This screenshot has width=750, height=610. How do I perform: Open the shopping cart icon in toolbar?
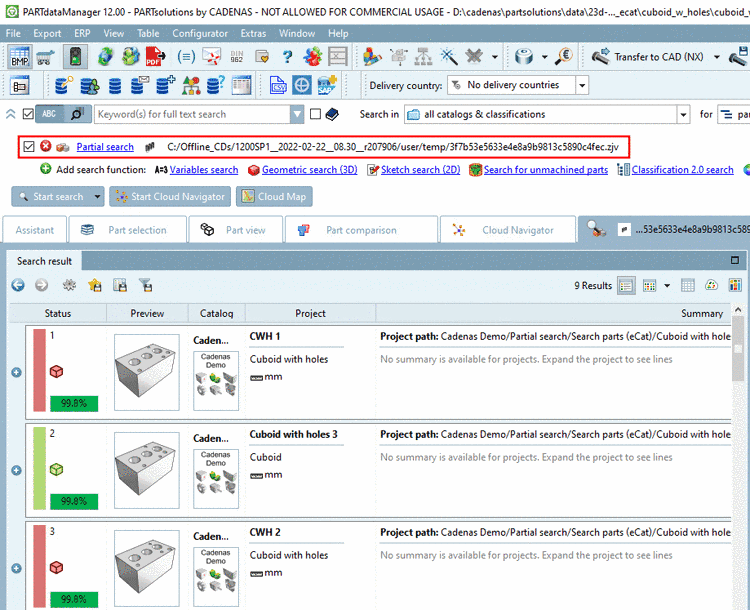[44, 57]
